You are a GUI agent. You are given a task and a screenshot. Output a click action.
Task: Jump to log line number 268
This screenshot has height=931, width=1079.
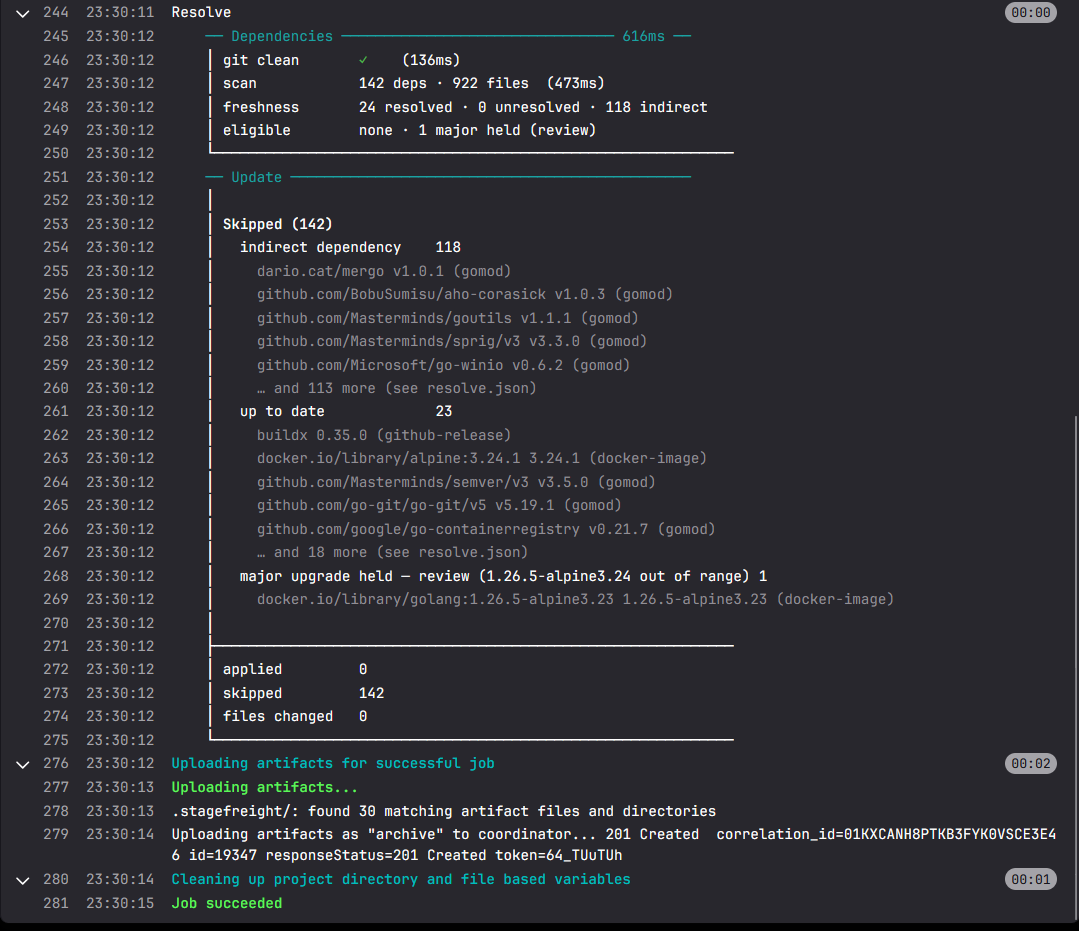[x=56, y=576]
